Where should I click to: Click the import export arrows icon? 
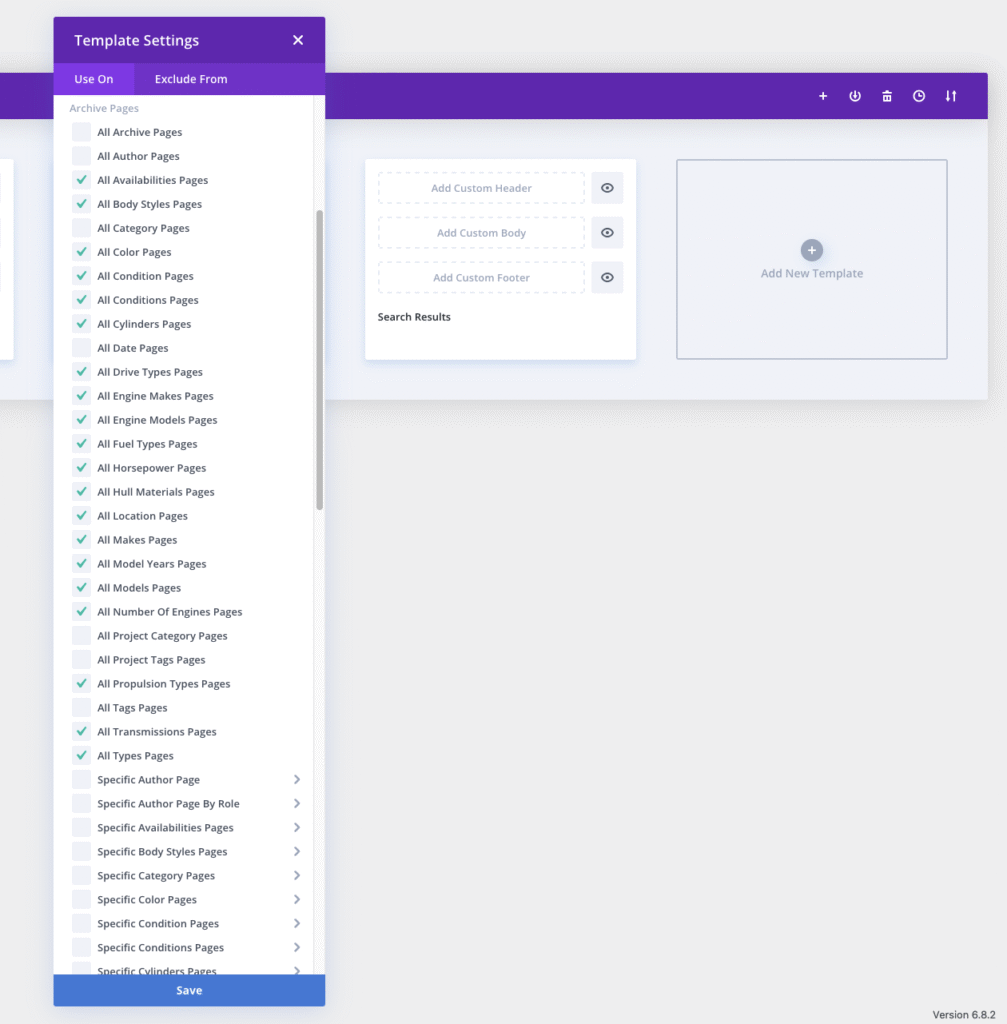pyautogui.click(x=951, y=96)
